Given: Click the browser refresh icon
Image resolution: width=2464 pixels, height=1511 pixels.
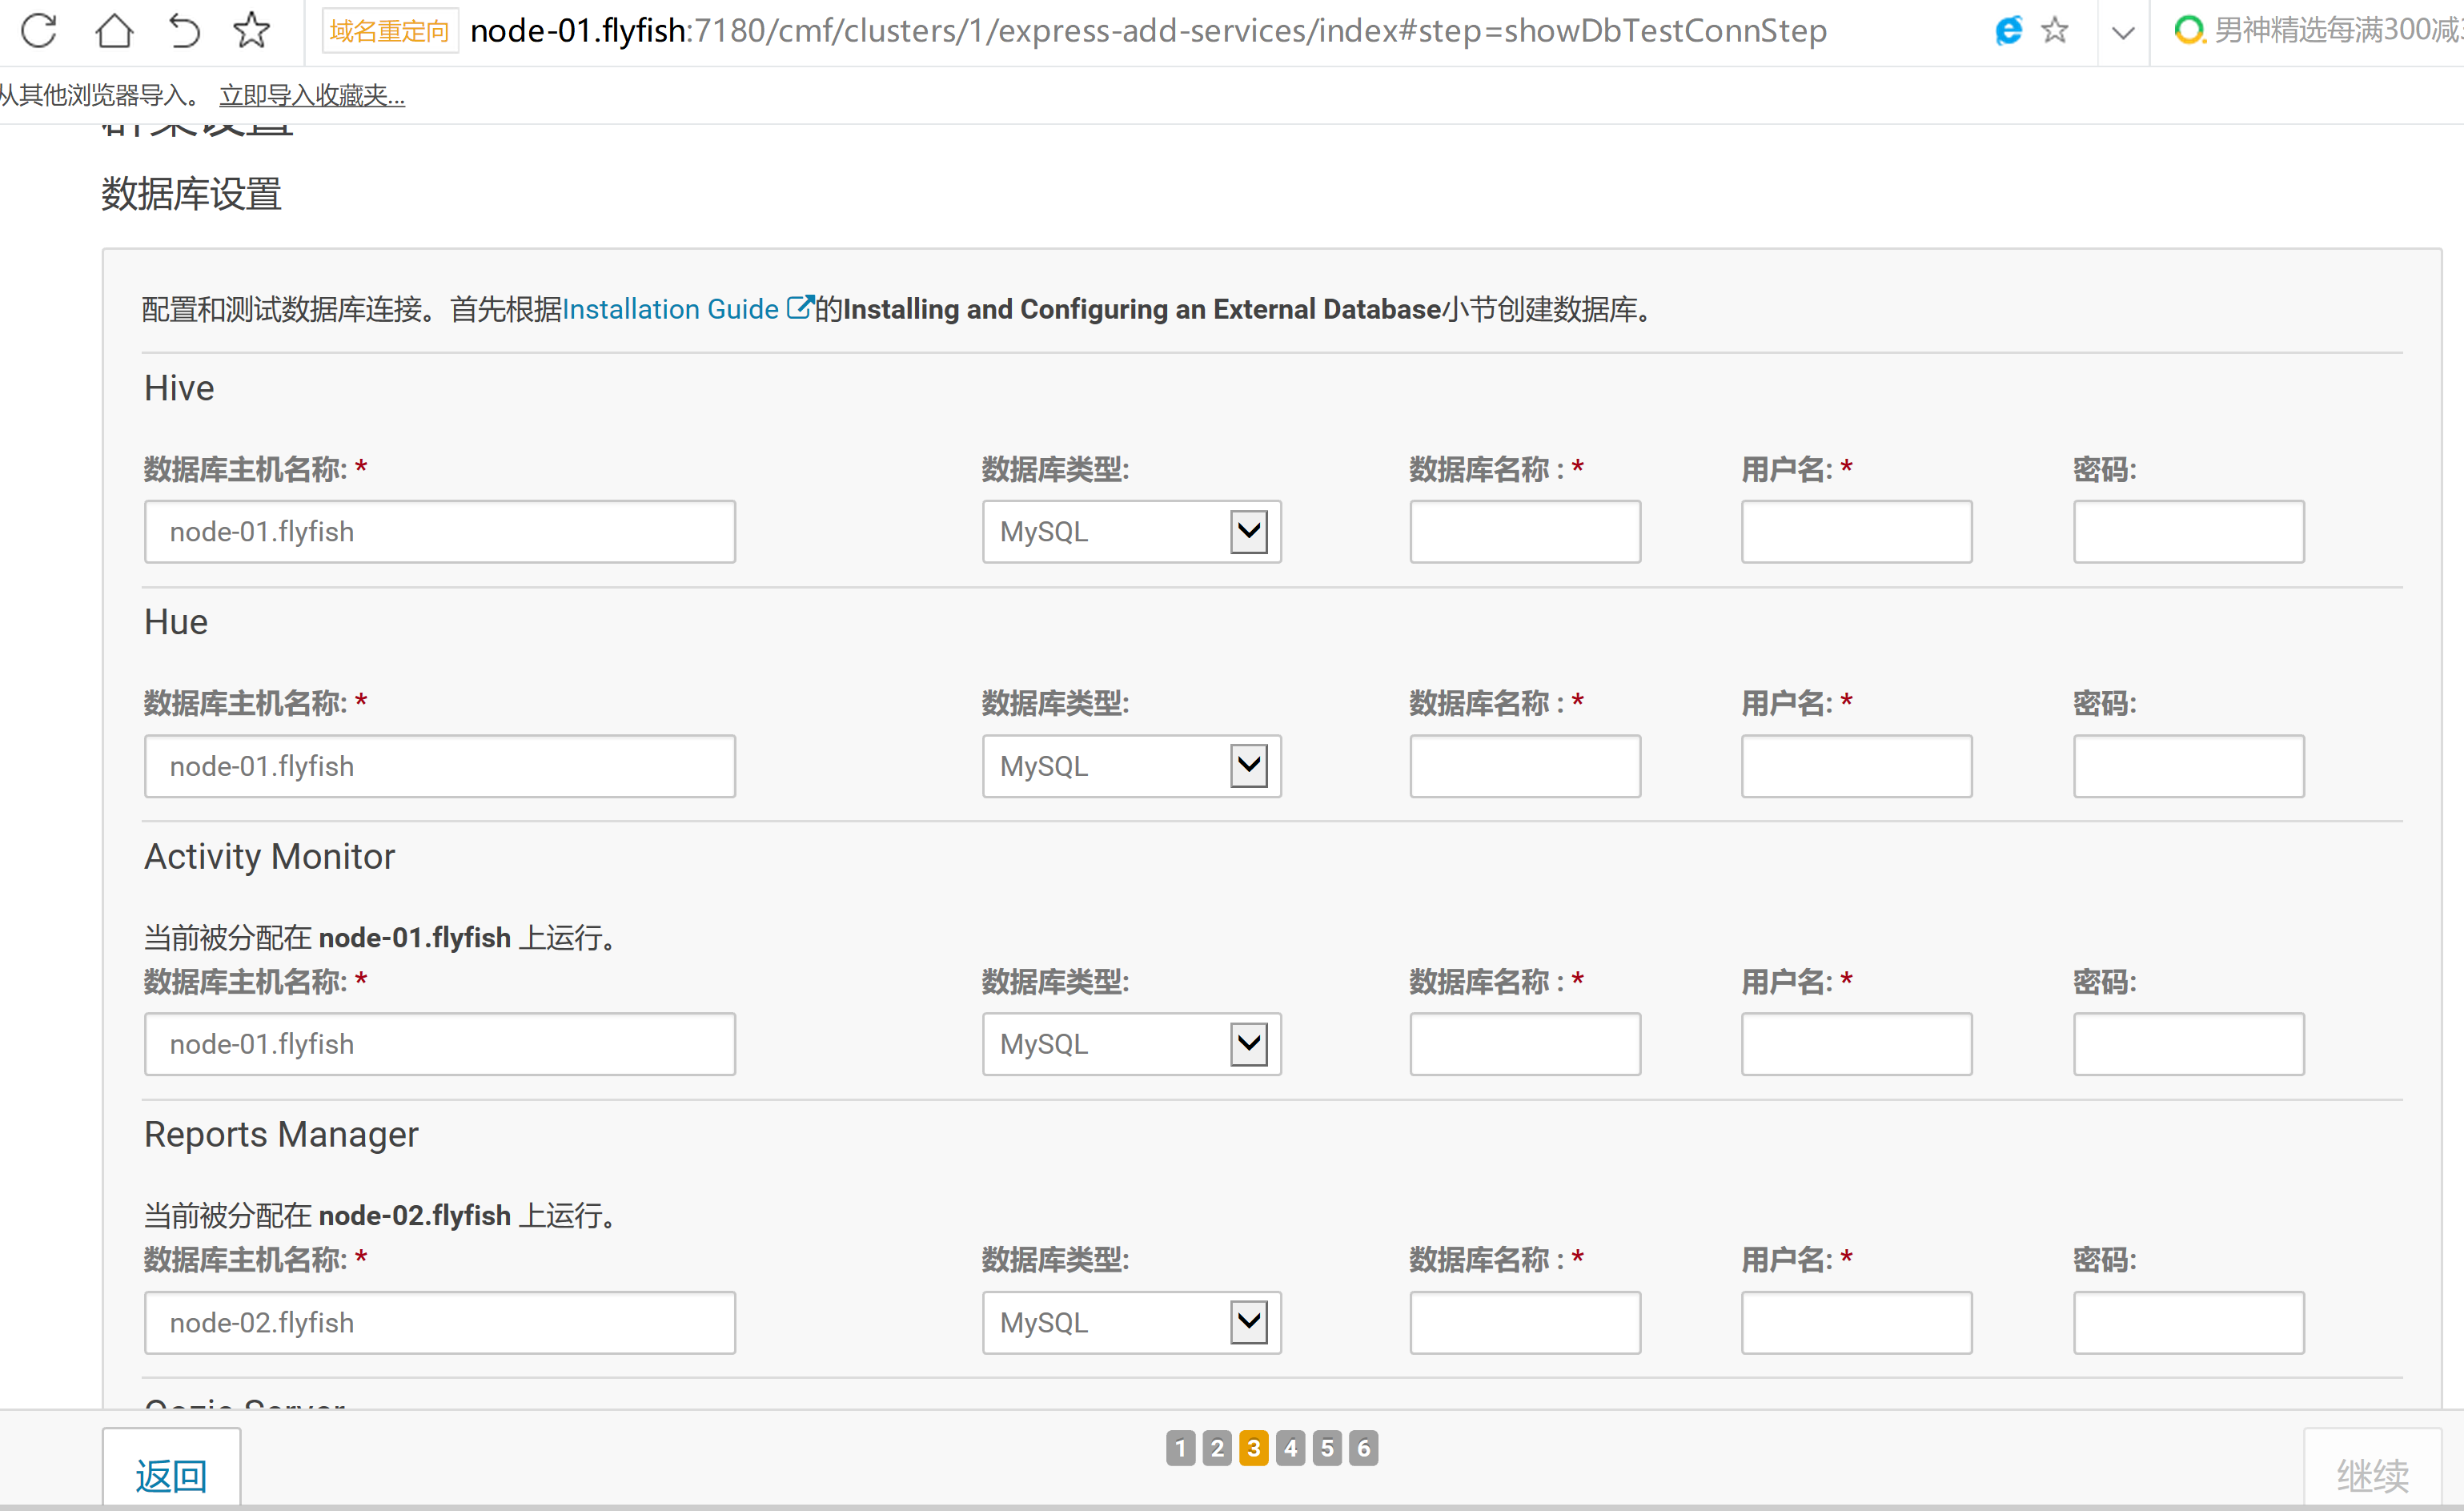Looking at the screenshot, I should coord(39,30).
